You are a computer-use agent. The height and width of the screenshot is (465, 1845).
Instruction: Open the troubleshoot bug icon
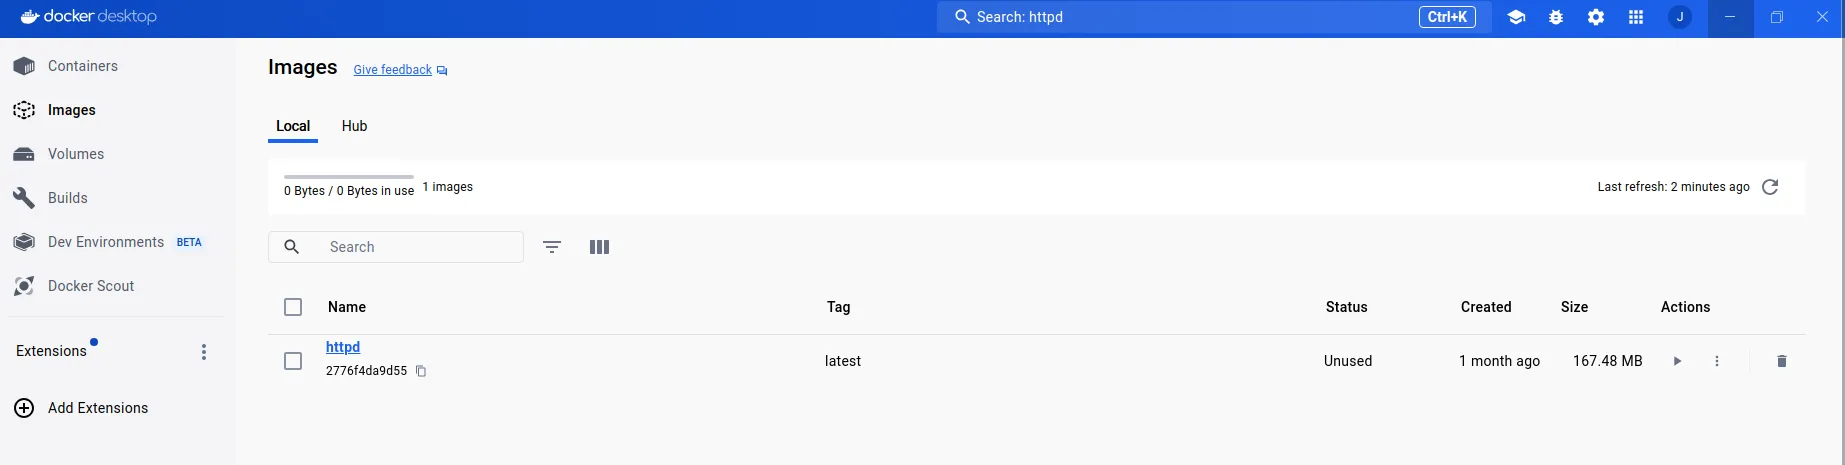click(1556, 17)
